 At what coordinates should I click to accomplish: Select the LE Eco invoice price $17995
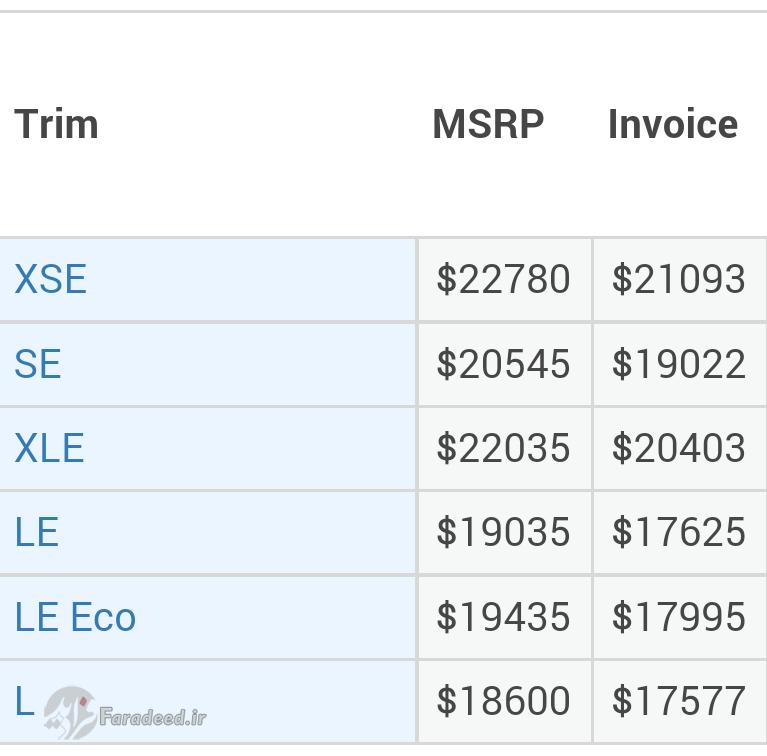[x=679, y=617]
